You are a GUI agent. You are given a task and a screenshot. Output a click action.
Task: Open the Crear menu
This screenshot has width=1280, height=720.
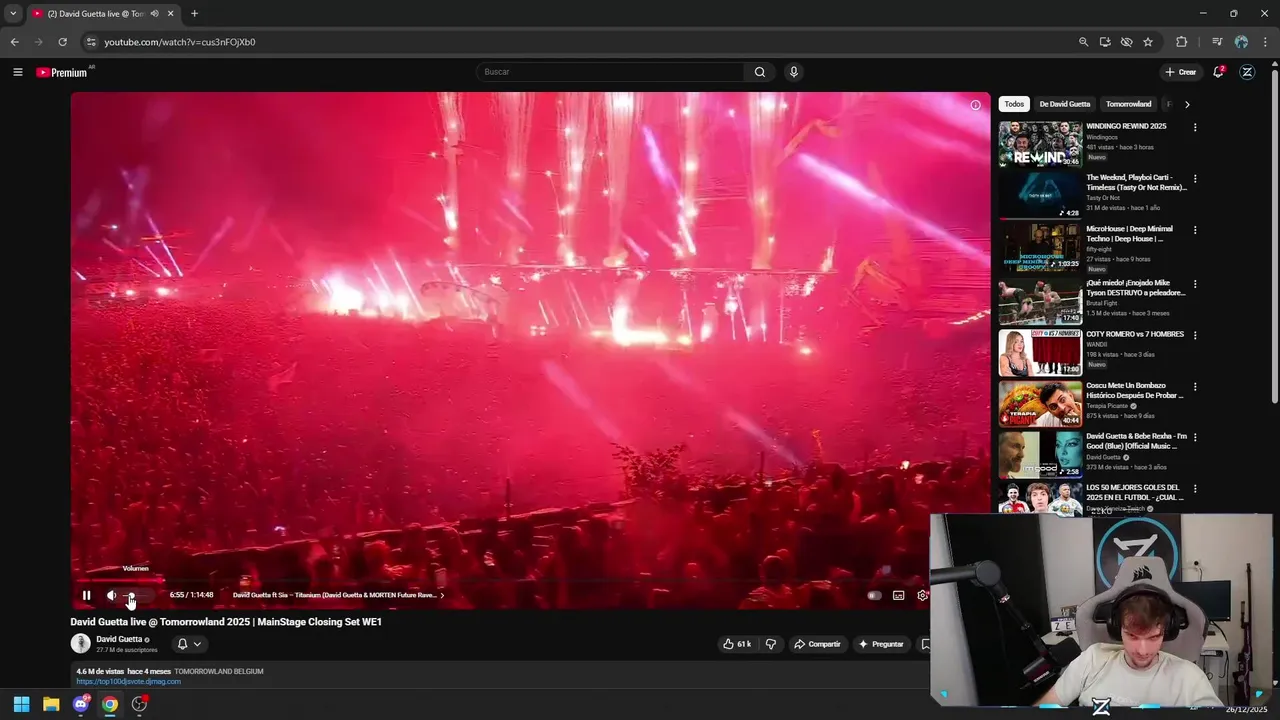(1180, 72)
